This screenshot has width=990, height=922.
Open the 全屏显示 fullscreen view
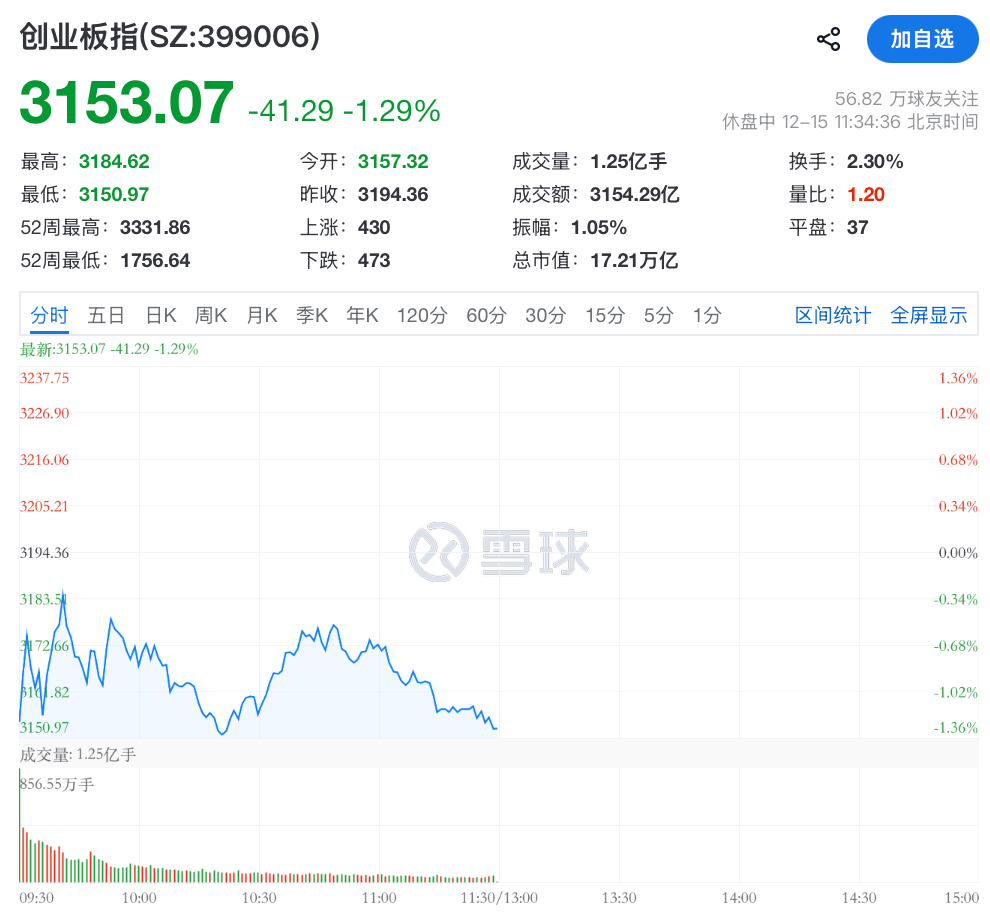tap(928, 315)
